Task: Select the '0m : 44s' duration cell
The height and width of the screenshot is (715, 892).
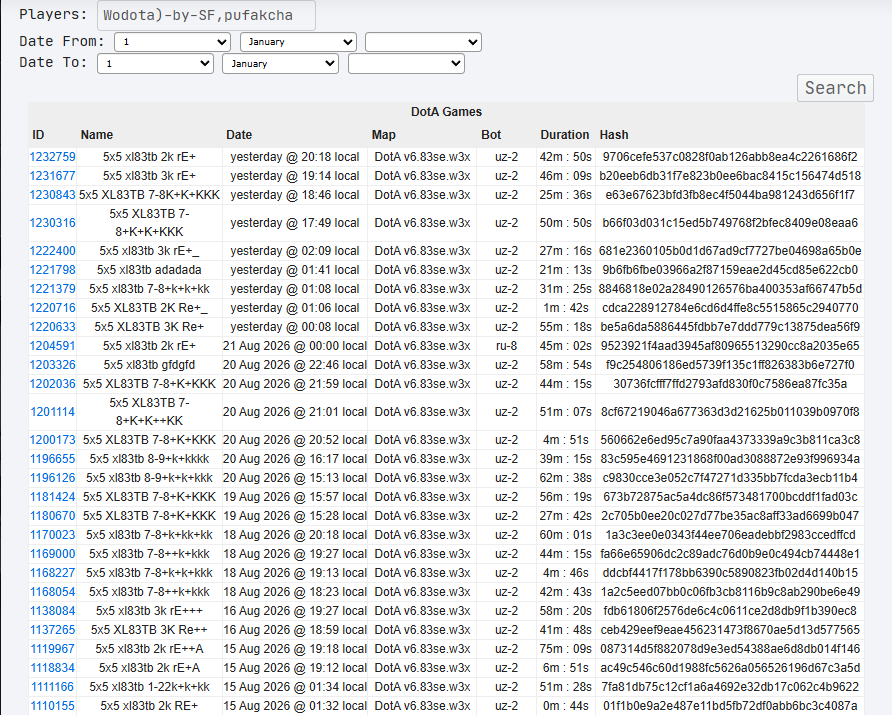Action: 565,706
